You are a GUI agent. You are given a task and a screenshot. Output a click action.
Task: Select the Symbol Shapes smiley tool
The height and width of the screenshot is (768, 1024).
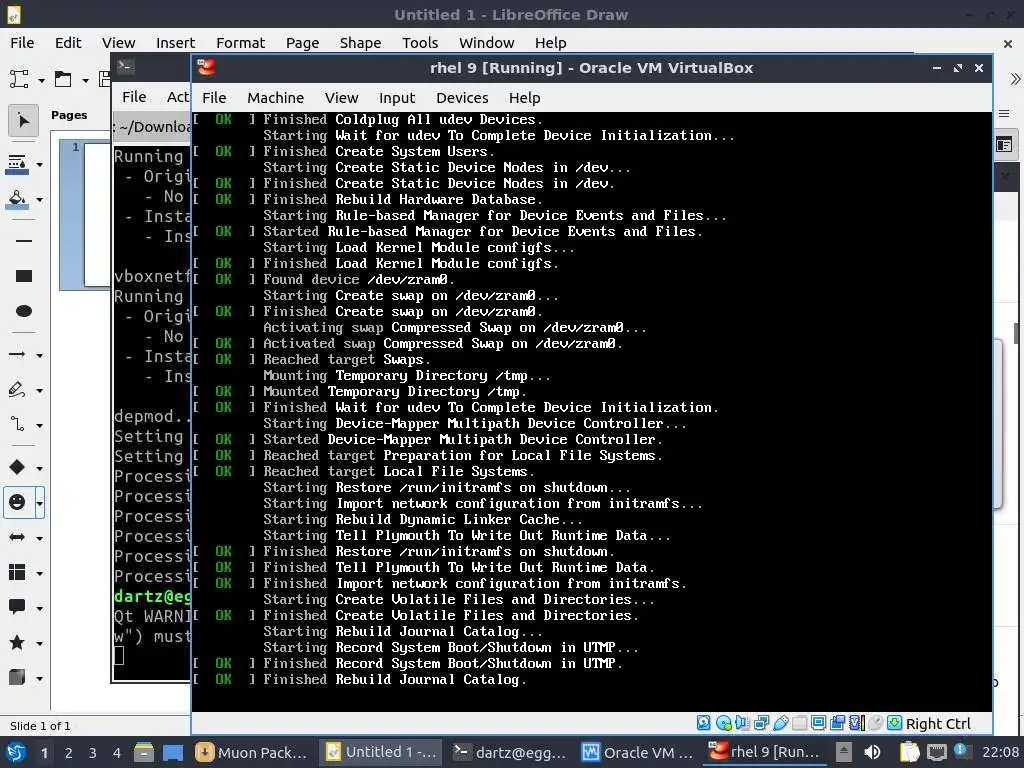(x=18, y=502)
